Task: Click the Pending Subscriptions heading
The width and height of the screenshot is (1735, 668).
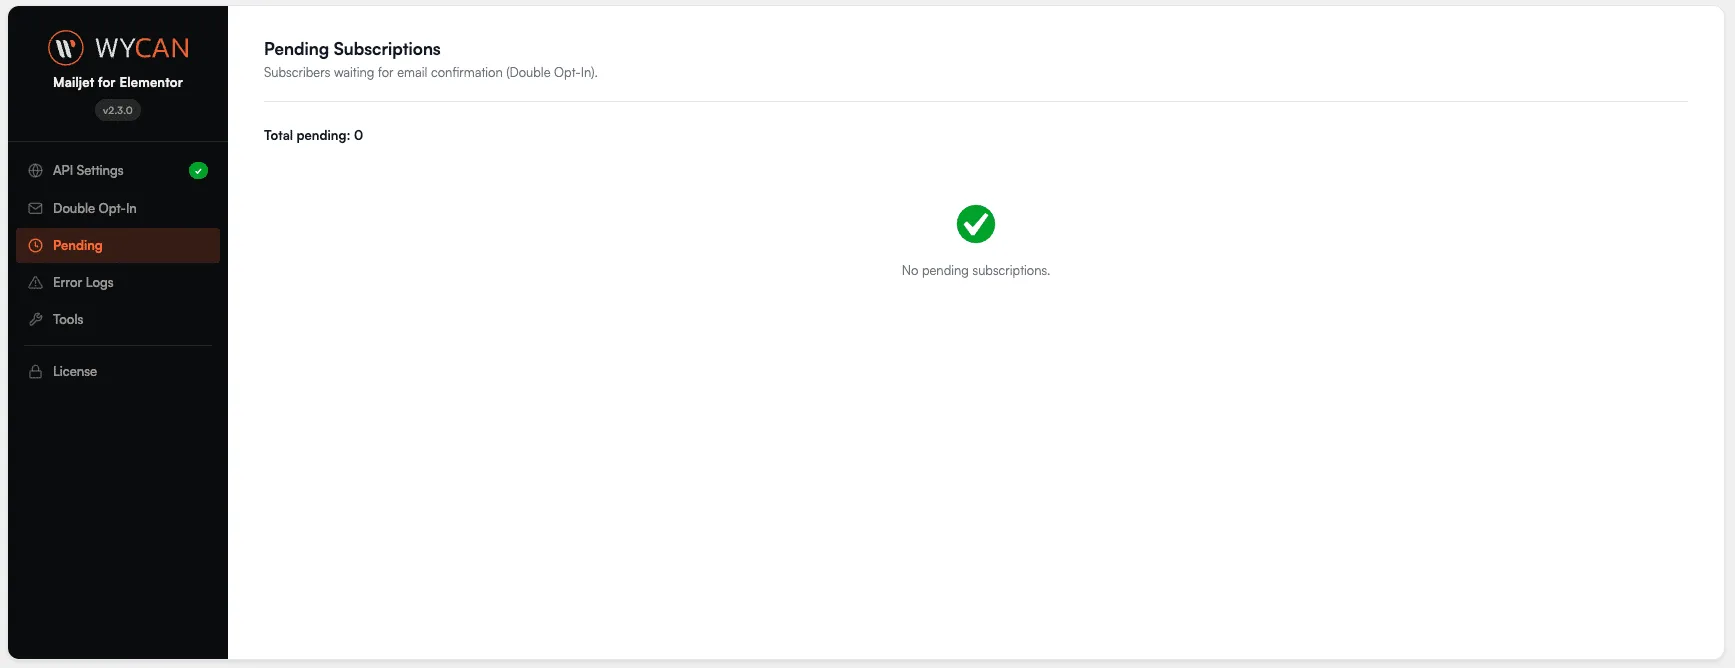Action: click(352, 49)
